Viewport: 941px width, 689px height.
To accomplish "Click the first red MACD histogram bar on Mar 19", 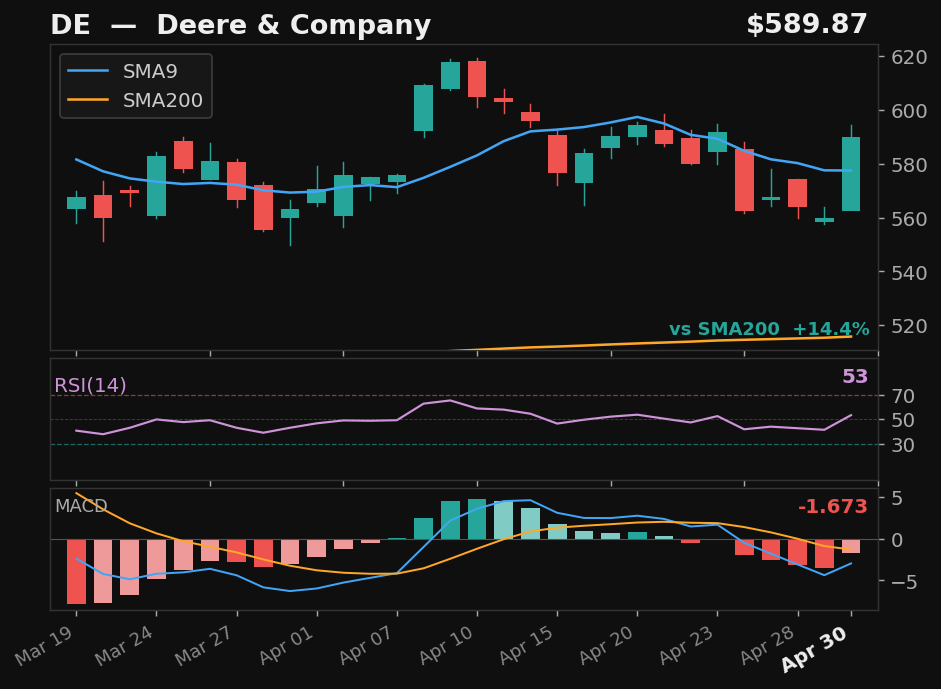I will (x=76, y=571).
